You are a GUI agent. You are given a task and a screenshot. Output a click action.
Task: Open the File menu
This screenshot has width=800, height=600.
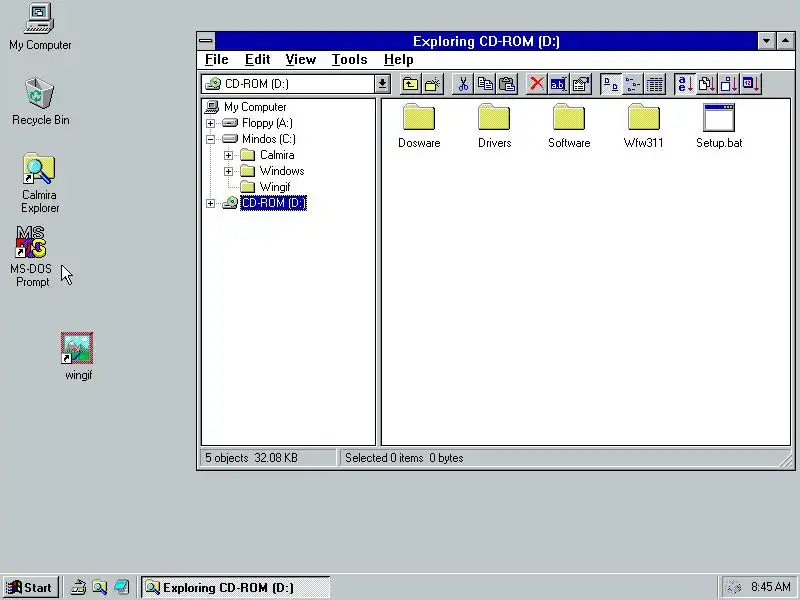pos(216,60)
